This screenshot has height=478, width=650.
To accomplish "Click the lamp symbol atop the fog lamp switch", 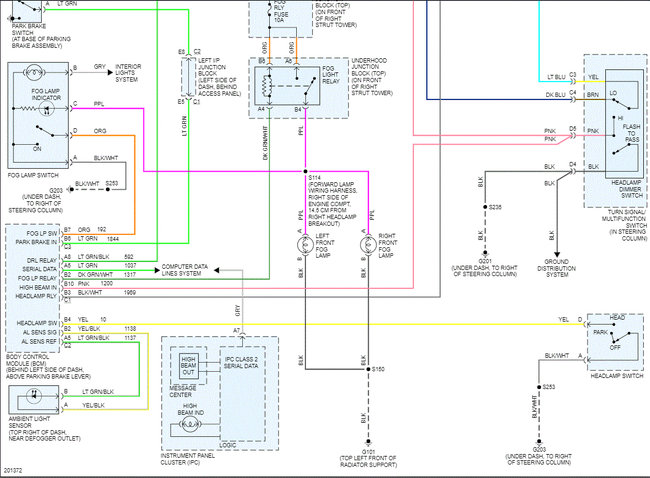I will tap(34, 73).
